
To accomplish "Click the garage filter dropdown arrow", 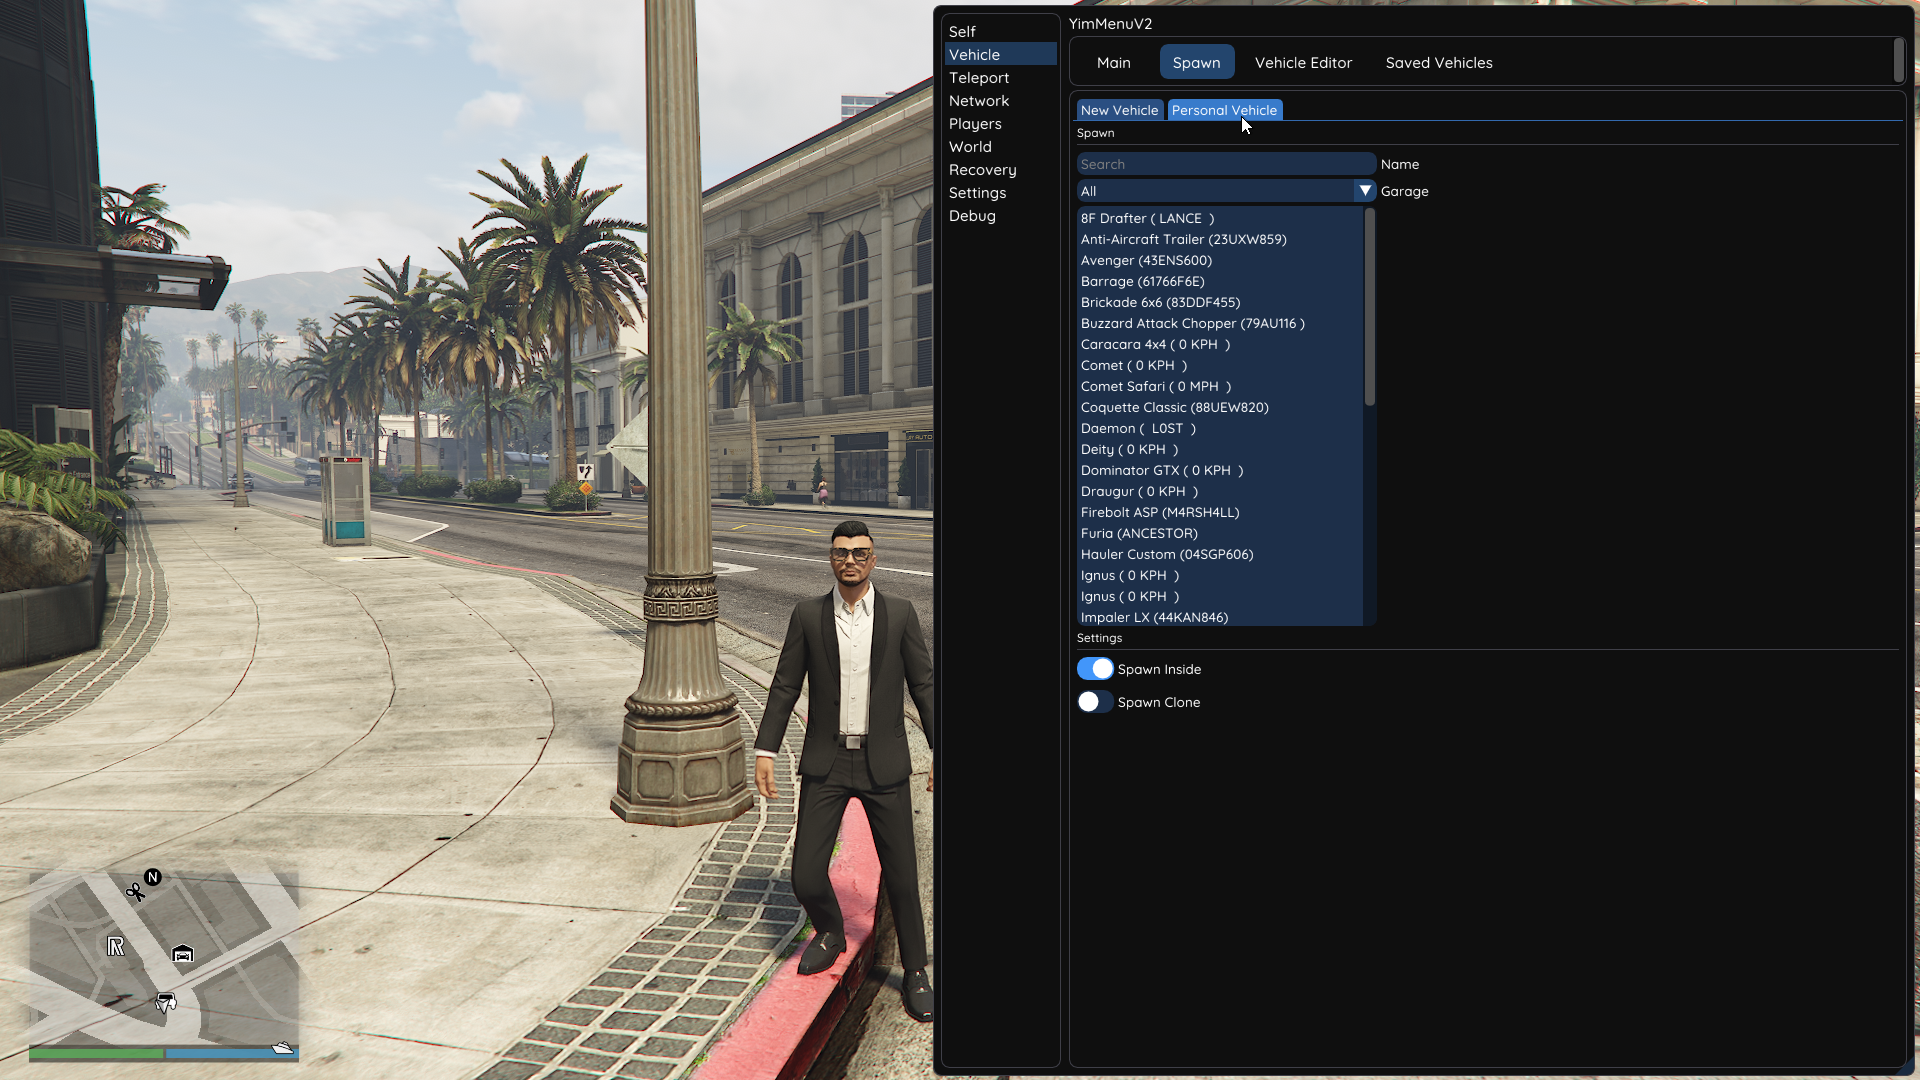I will point(1365,191).
